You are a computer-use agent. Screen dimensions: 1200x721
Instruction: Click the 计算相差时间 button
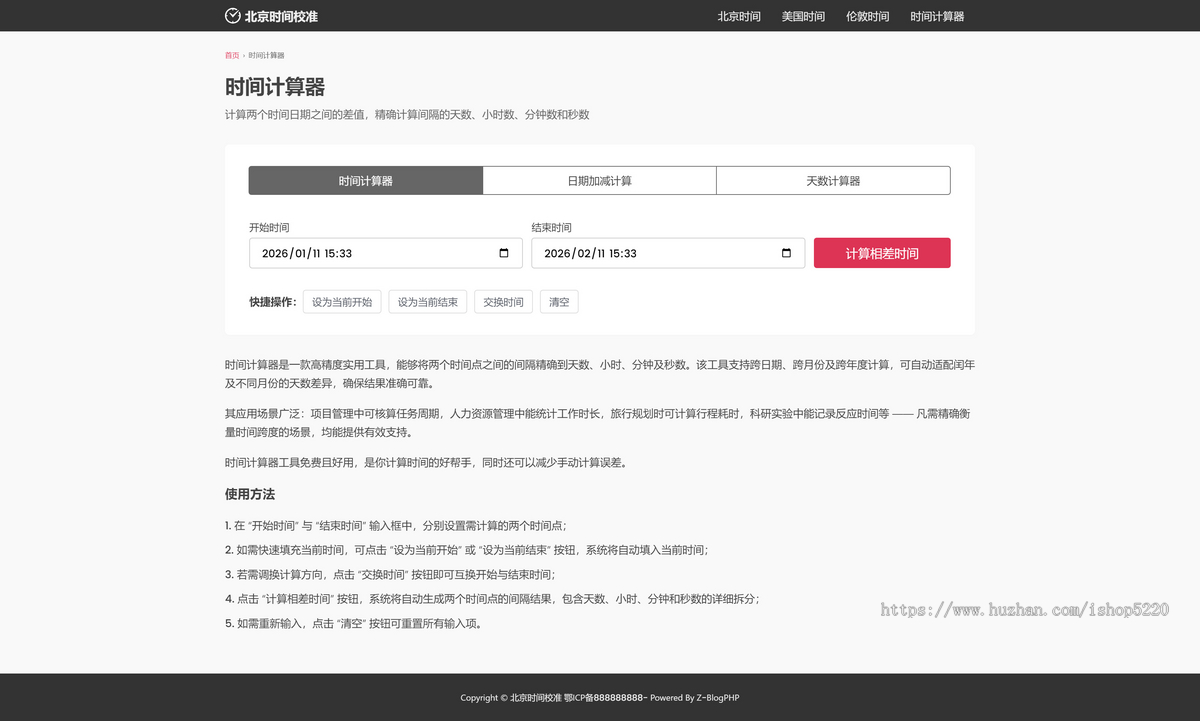[x=882, y=253]
